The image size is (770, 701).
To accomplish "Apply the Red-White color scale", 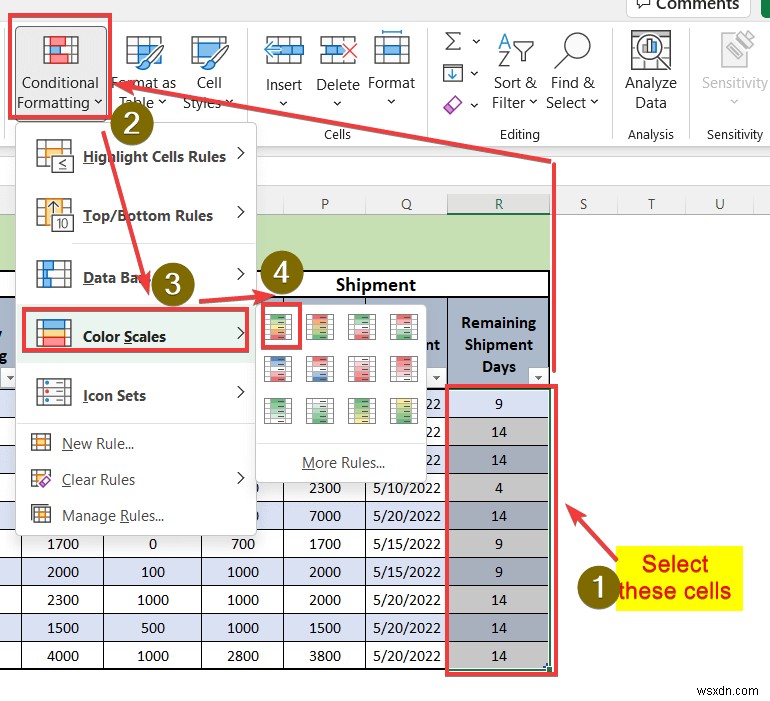I will (404, 369).
